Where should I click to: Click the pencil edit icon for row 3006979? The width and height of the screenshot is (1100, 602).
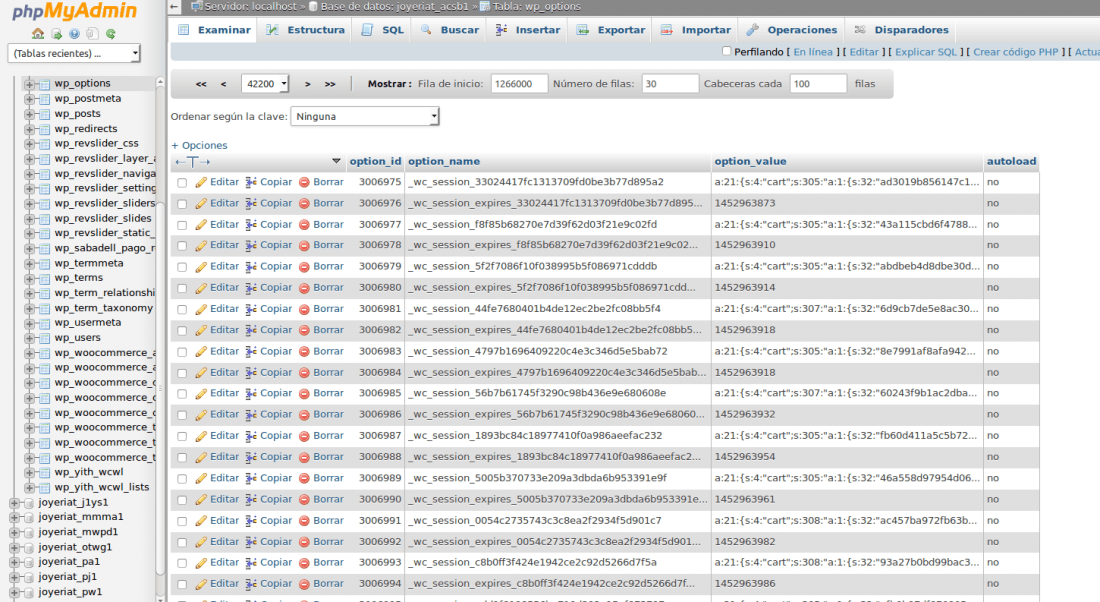point(201,267)
